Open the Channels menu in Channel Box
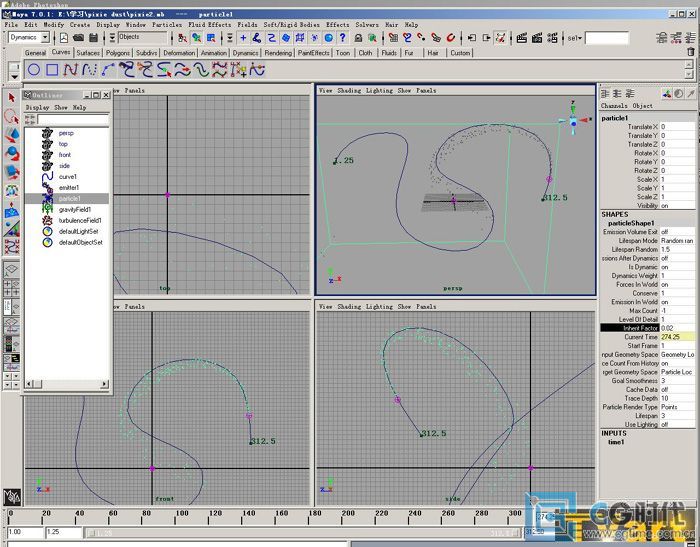Screen dimensions: 700x547 click(x=614, y=106)
